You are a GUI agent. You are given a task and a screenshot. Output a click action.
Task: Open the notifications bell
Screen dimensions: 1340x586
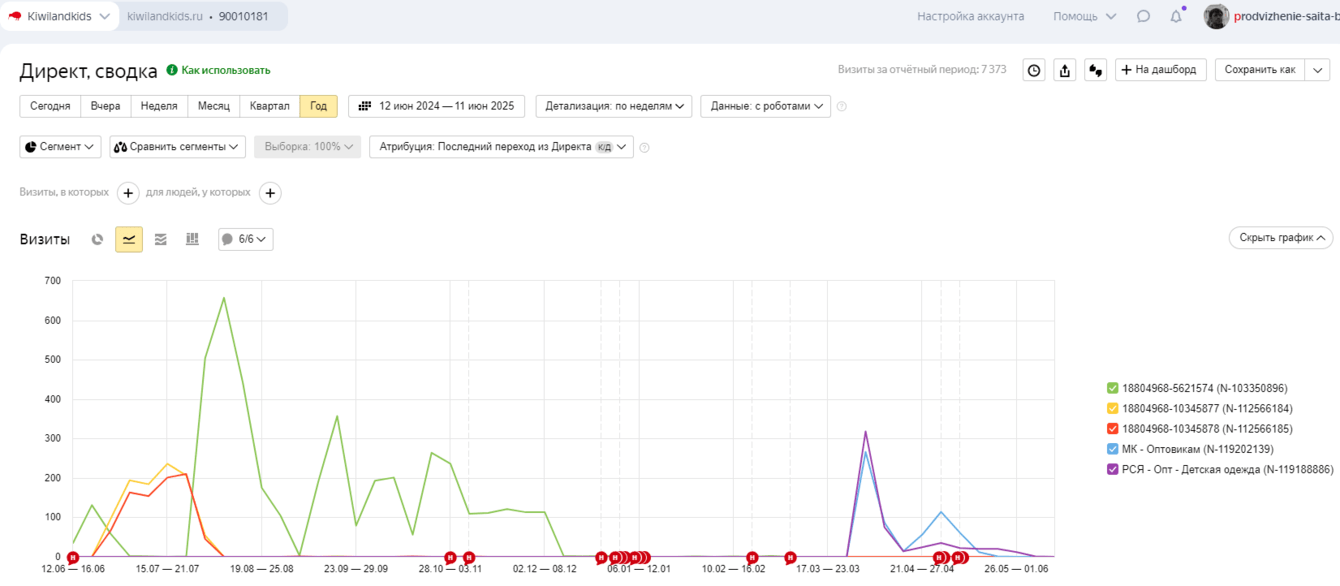(x=1177, y=16)
